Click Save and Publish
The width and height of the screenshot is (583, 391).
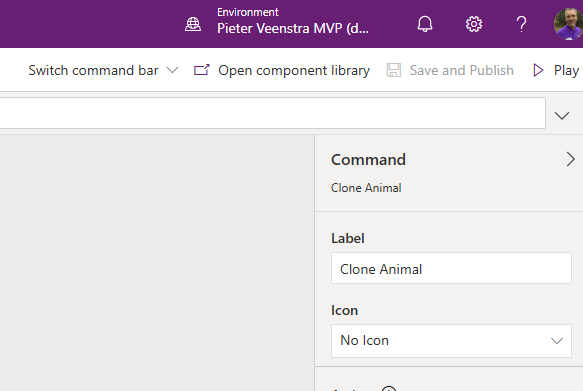pos(450,70)
